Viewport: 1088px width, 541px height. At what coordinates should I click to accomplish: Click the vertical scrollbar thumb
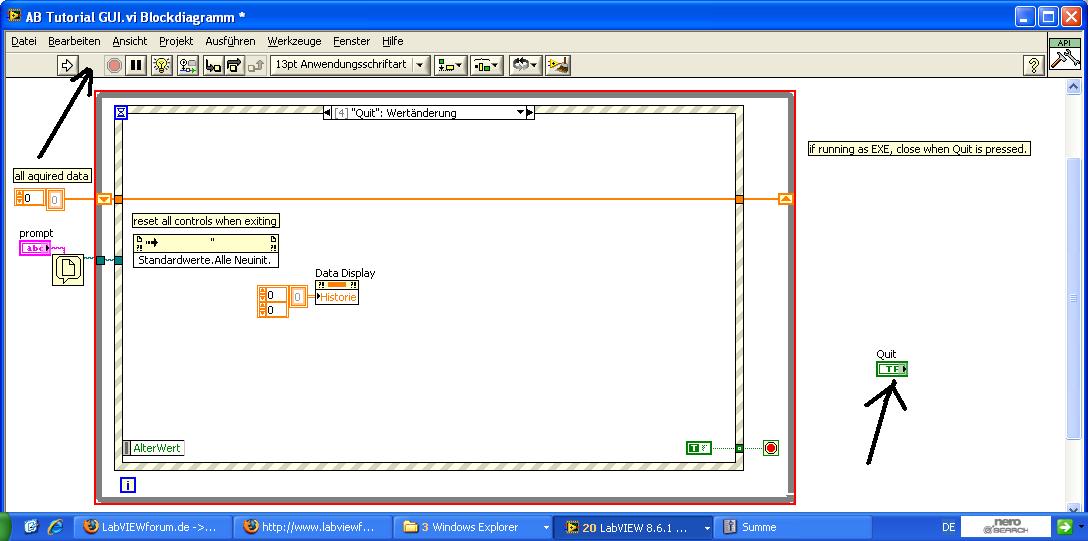(1073, 298)
